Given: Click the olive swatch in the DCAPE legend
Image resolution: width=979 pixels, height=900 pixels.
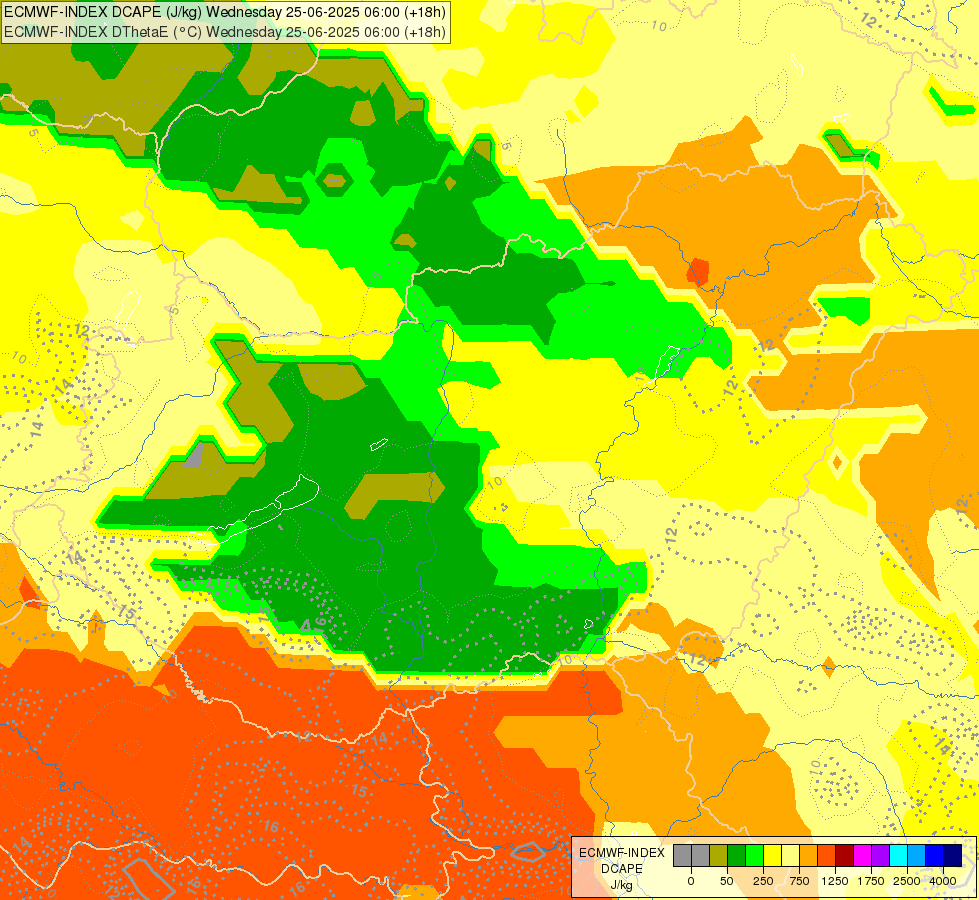Looking at the screenshot, I should click(x=719, y=856).
